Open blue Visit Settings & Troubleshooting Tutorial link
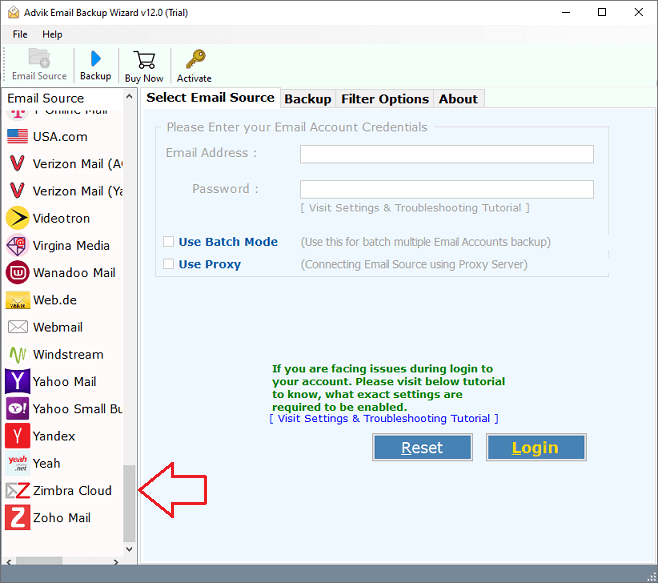This screenshot has height=583, width=658. click(x=384, y=418)
